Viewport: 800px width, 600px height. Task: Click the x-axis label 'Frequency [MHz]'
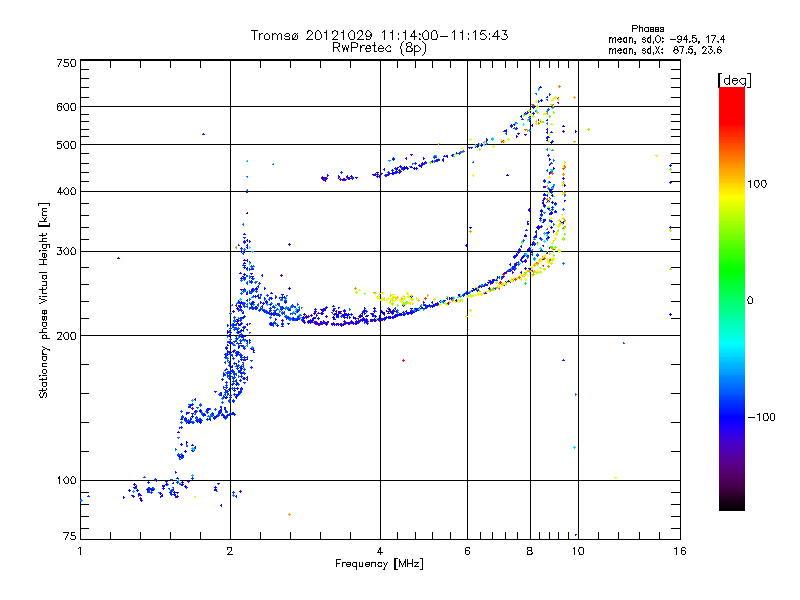pos(379,564)
